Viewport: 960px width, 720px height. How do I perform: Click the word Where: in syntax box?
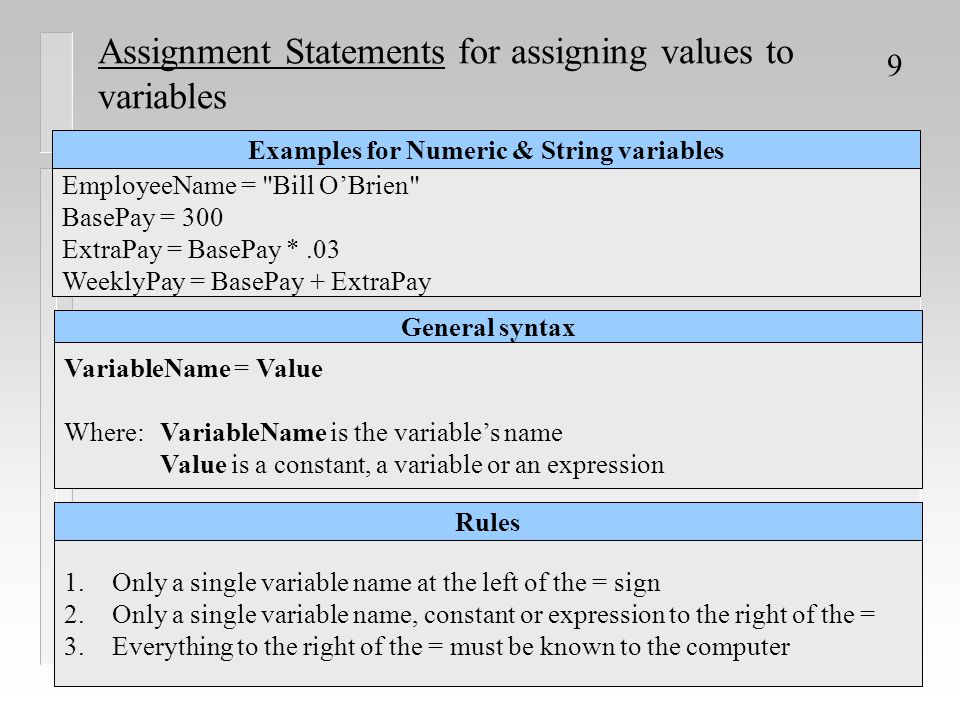[104, 432]
